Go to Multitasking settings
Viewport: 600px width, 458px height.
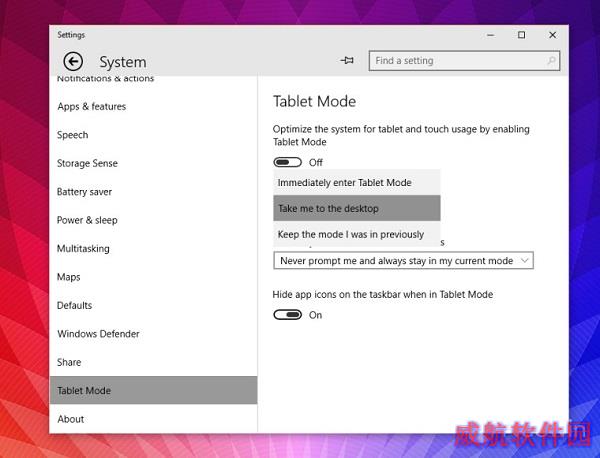pos(153,249)
